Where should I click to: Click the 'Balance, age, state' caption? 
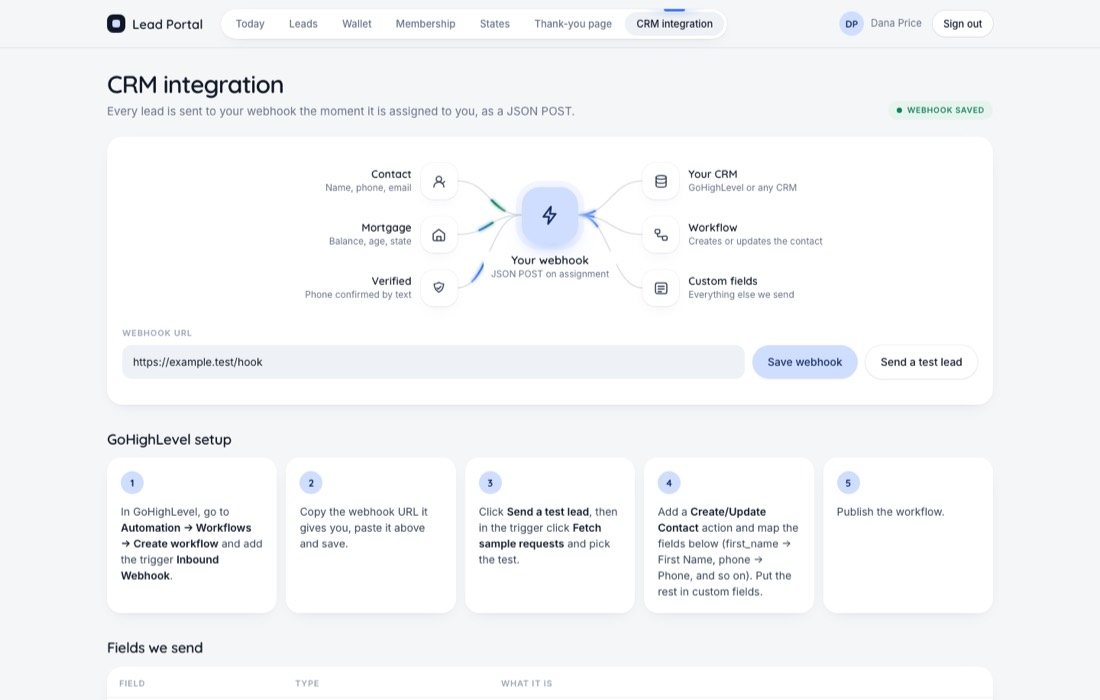pos(370,241)
